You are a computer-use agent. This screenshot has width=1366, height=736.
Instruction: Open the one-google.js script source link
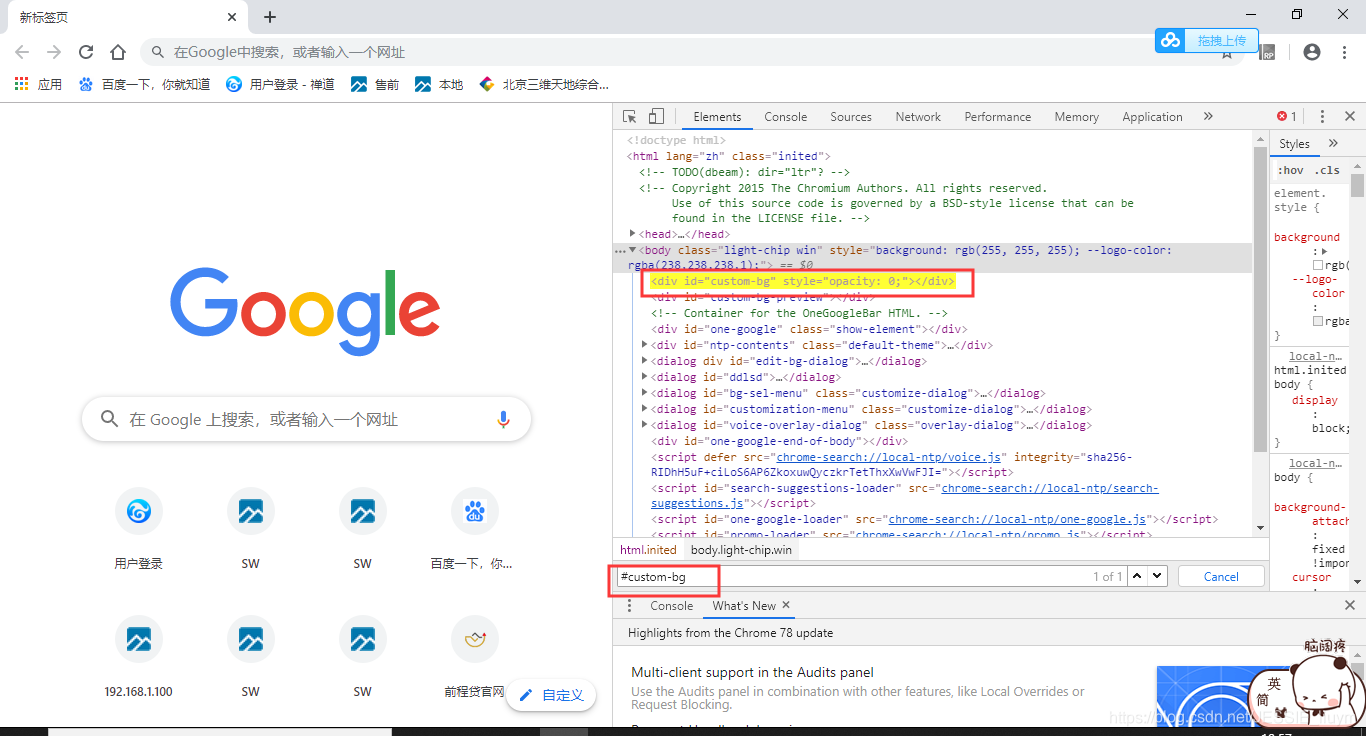1017,520
